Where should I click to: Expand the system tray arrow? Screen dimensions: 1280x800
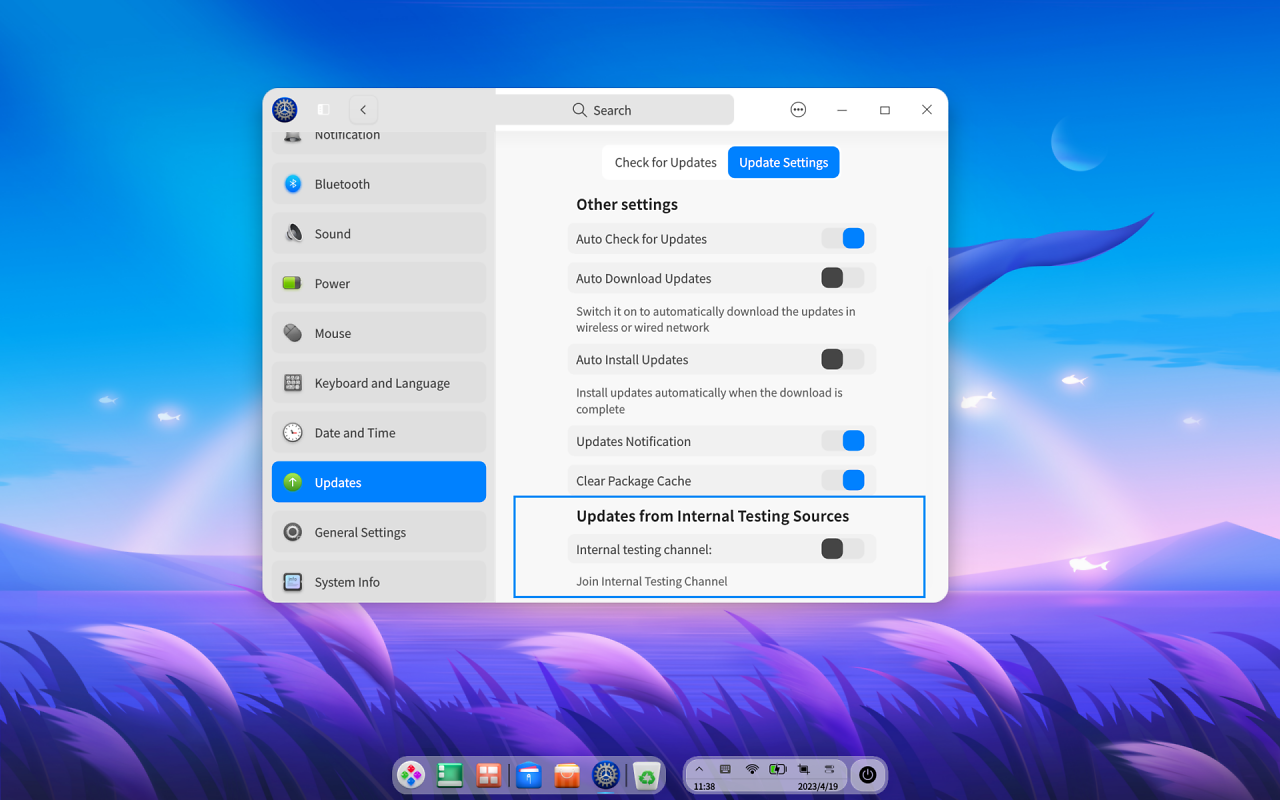tap(699, 769)
